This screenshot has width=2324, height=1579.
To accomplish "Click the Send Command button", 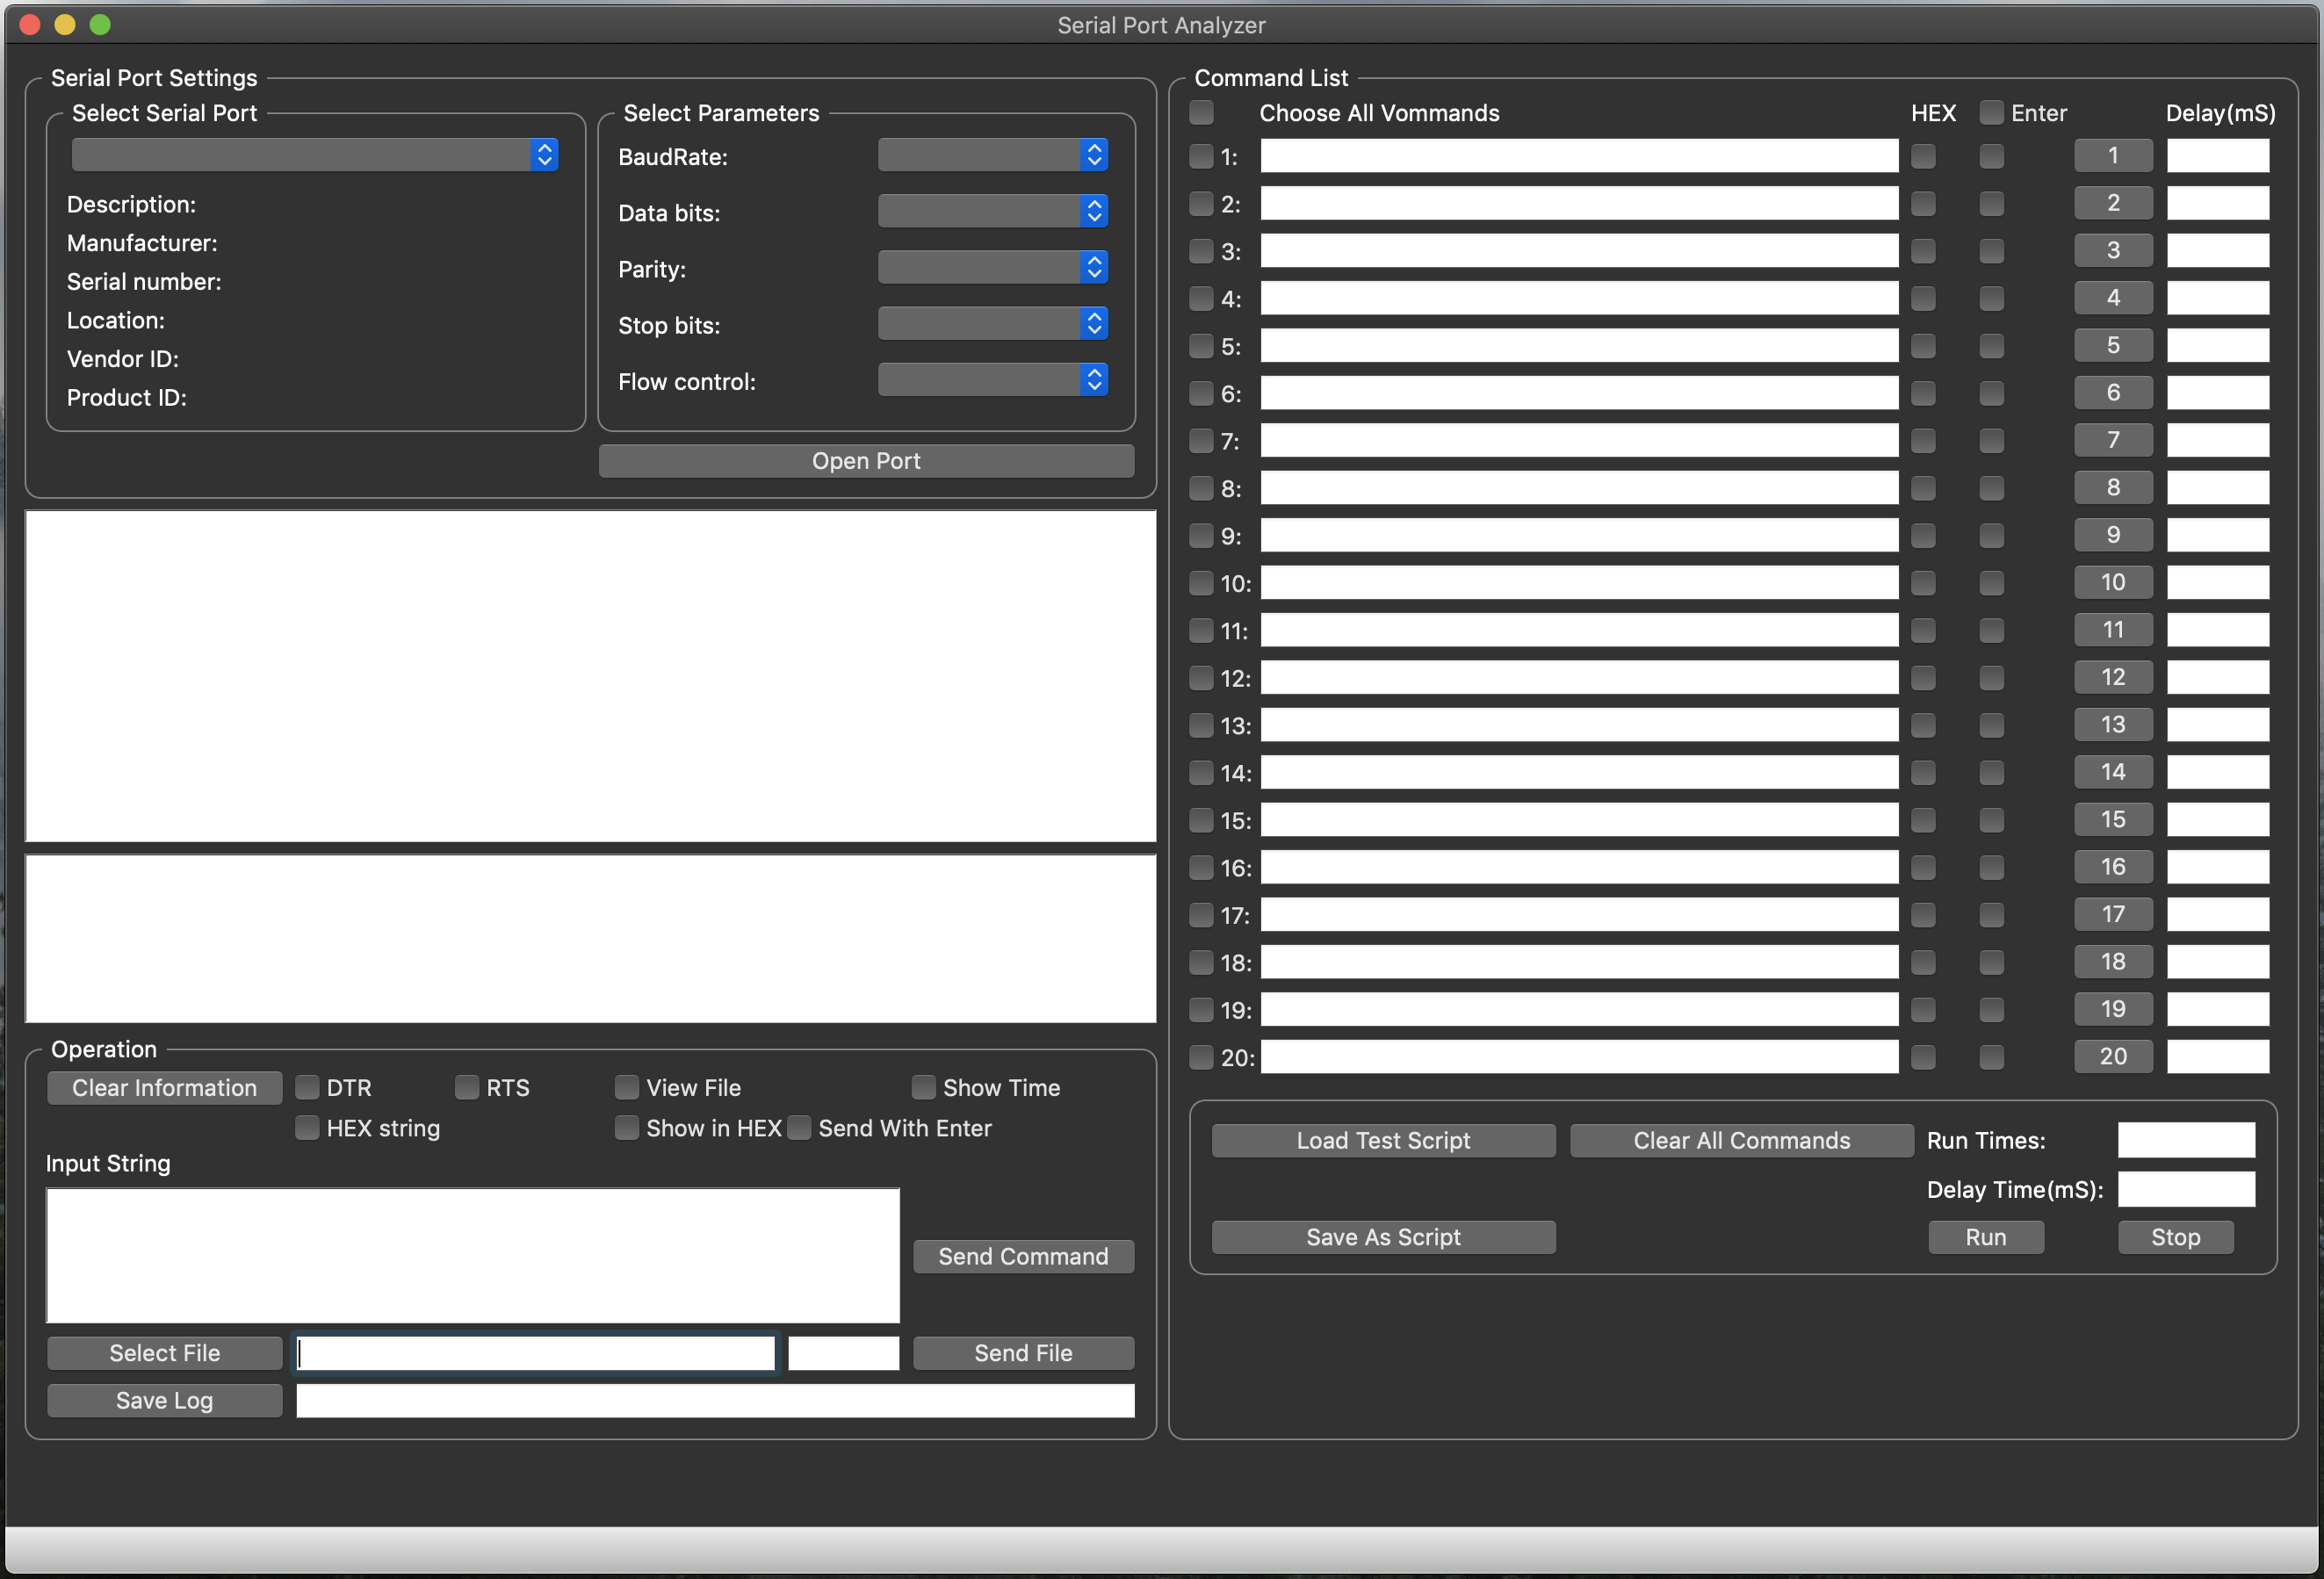I will (x=1023, y=1256).
